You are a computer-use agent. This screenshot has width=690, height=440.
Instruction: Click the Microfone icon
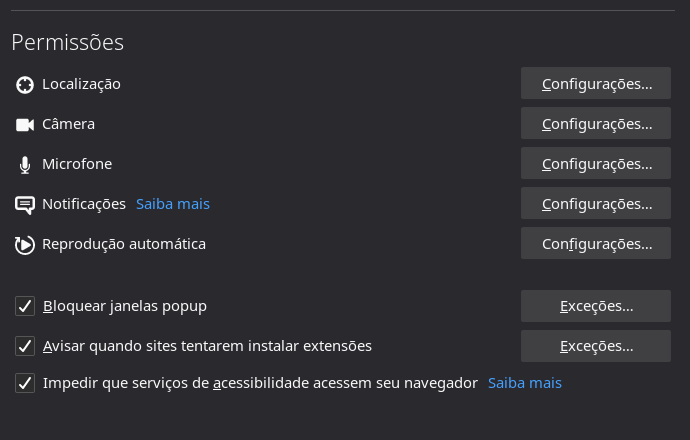25,165
